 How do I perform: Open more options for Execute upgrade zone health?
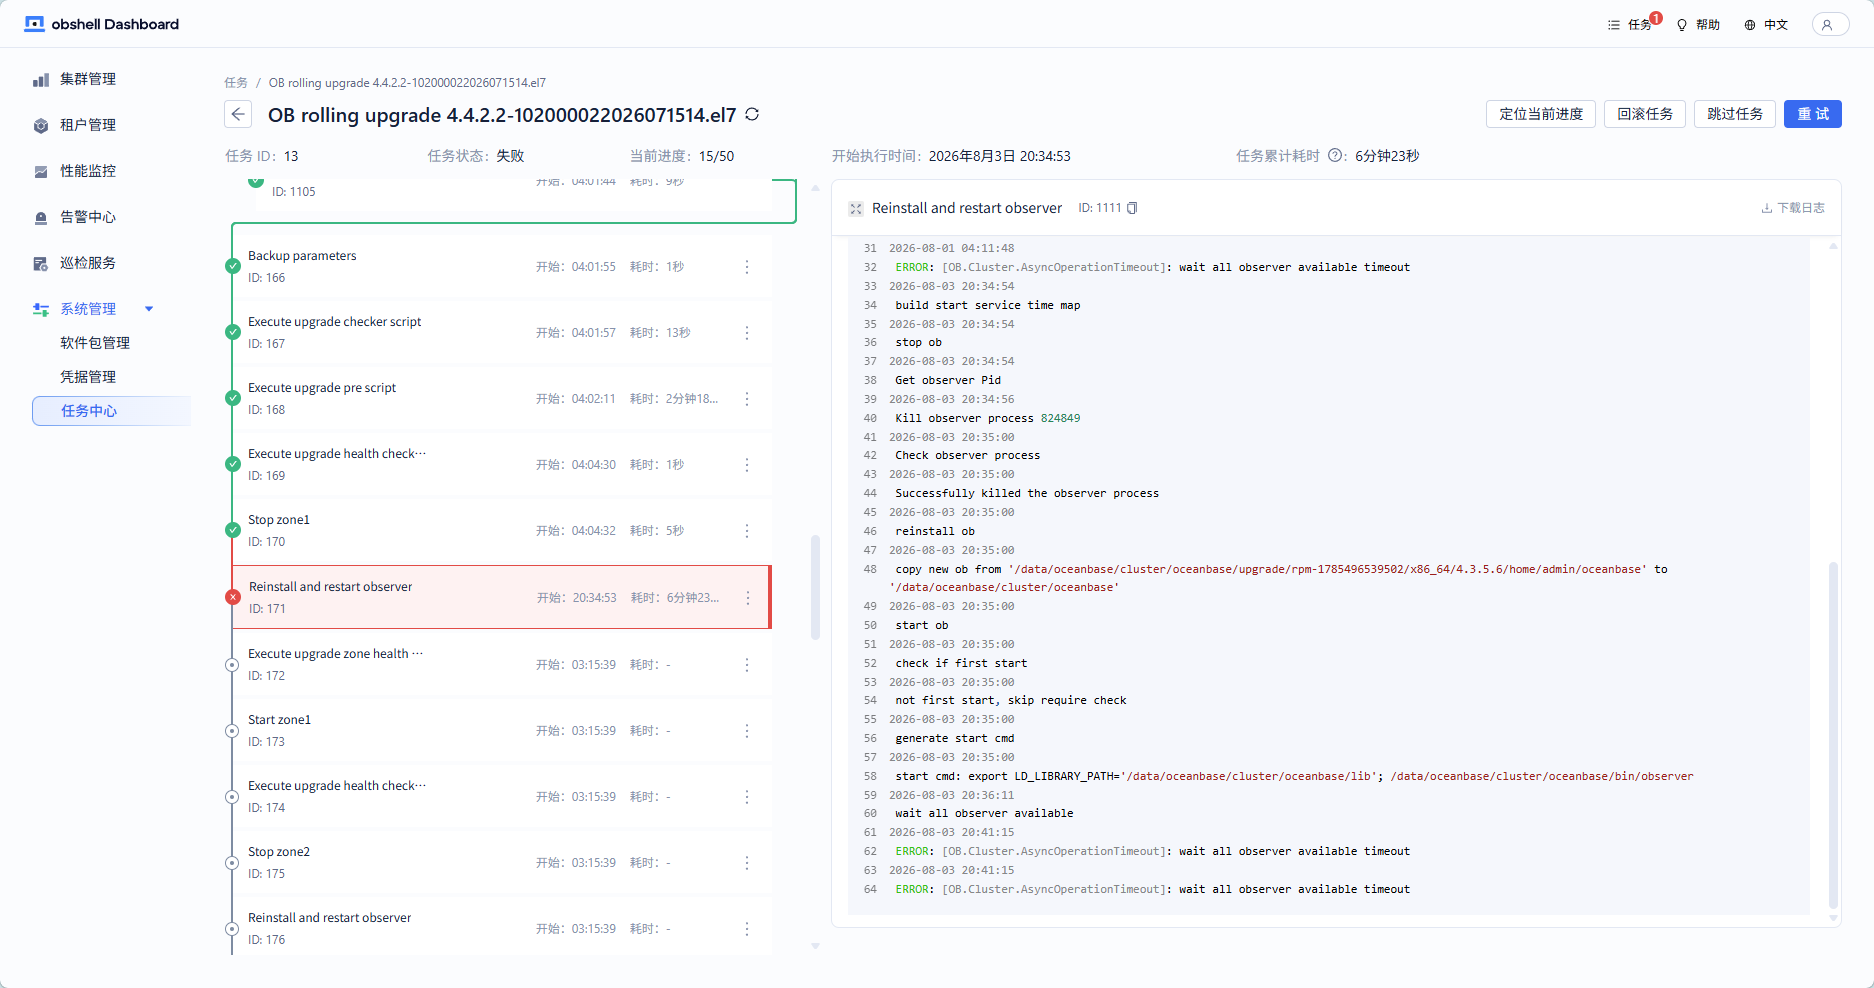click(x=747, y=665)
